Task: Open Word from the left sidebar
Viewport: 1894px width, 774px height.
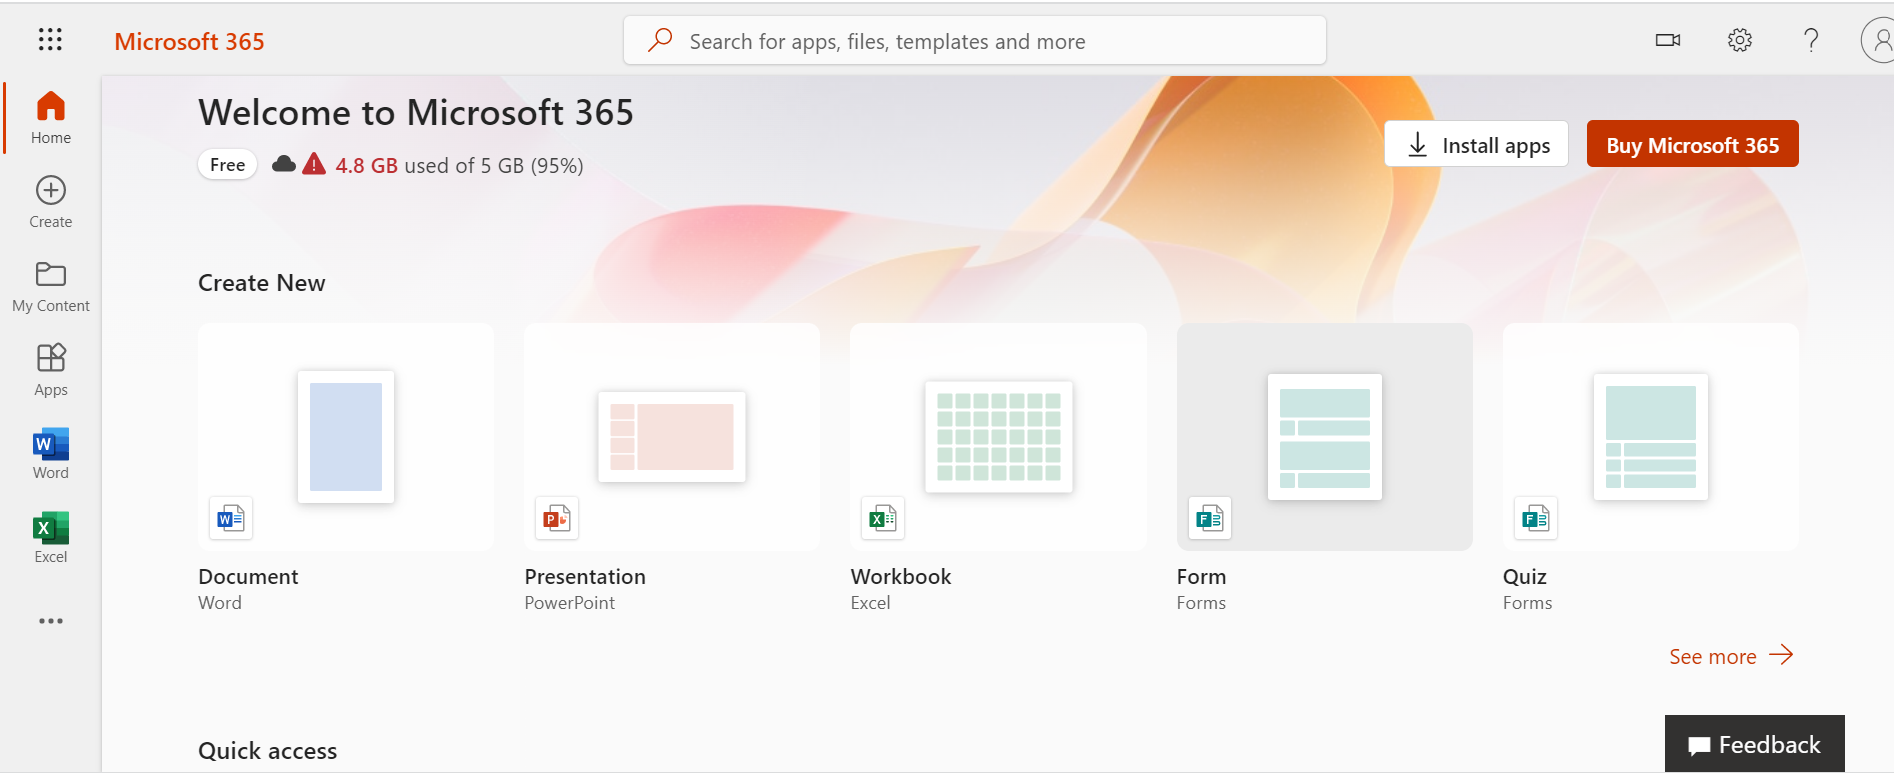Action: tap(51, 454)
